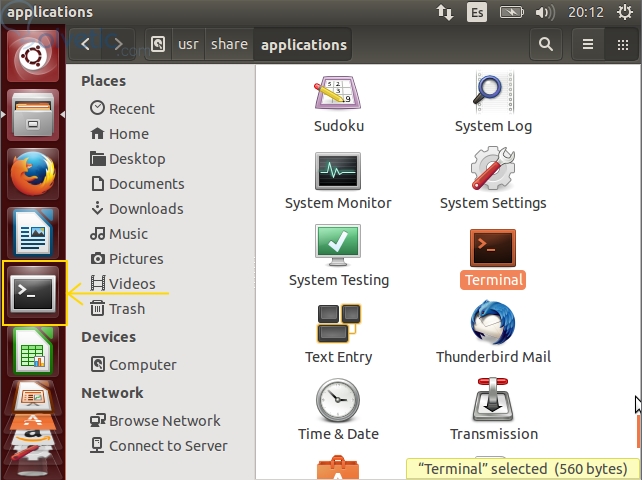642x480 pixels.
Task: Open the Ubuntu Dash from launcher
Action: (x=33, y=56)
